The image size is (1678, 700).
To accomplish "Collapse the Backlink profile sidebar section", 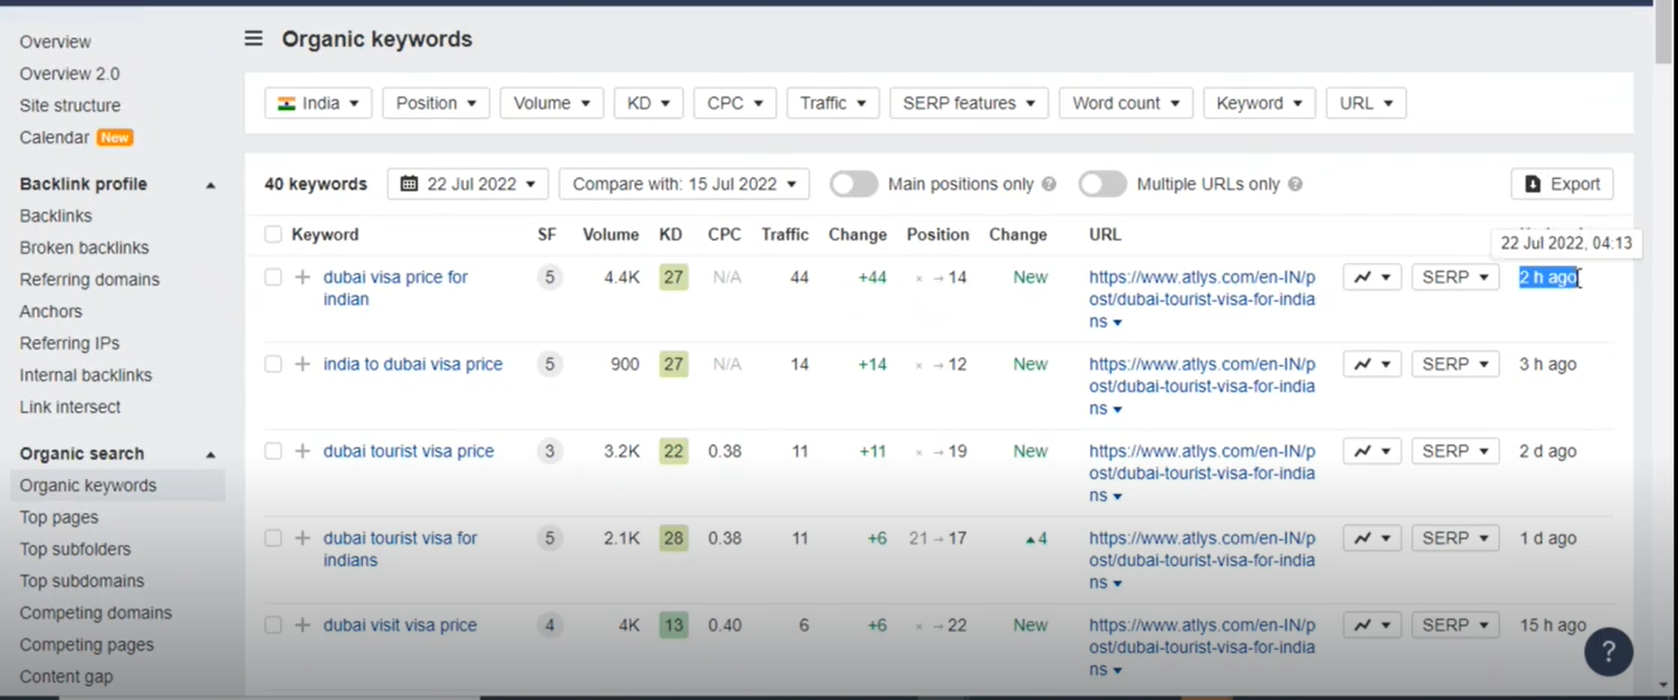I will coord(210,185).
